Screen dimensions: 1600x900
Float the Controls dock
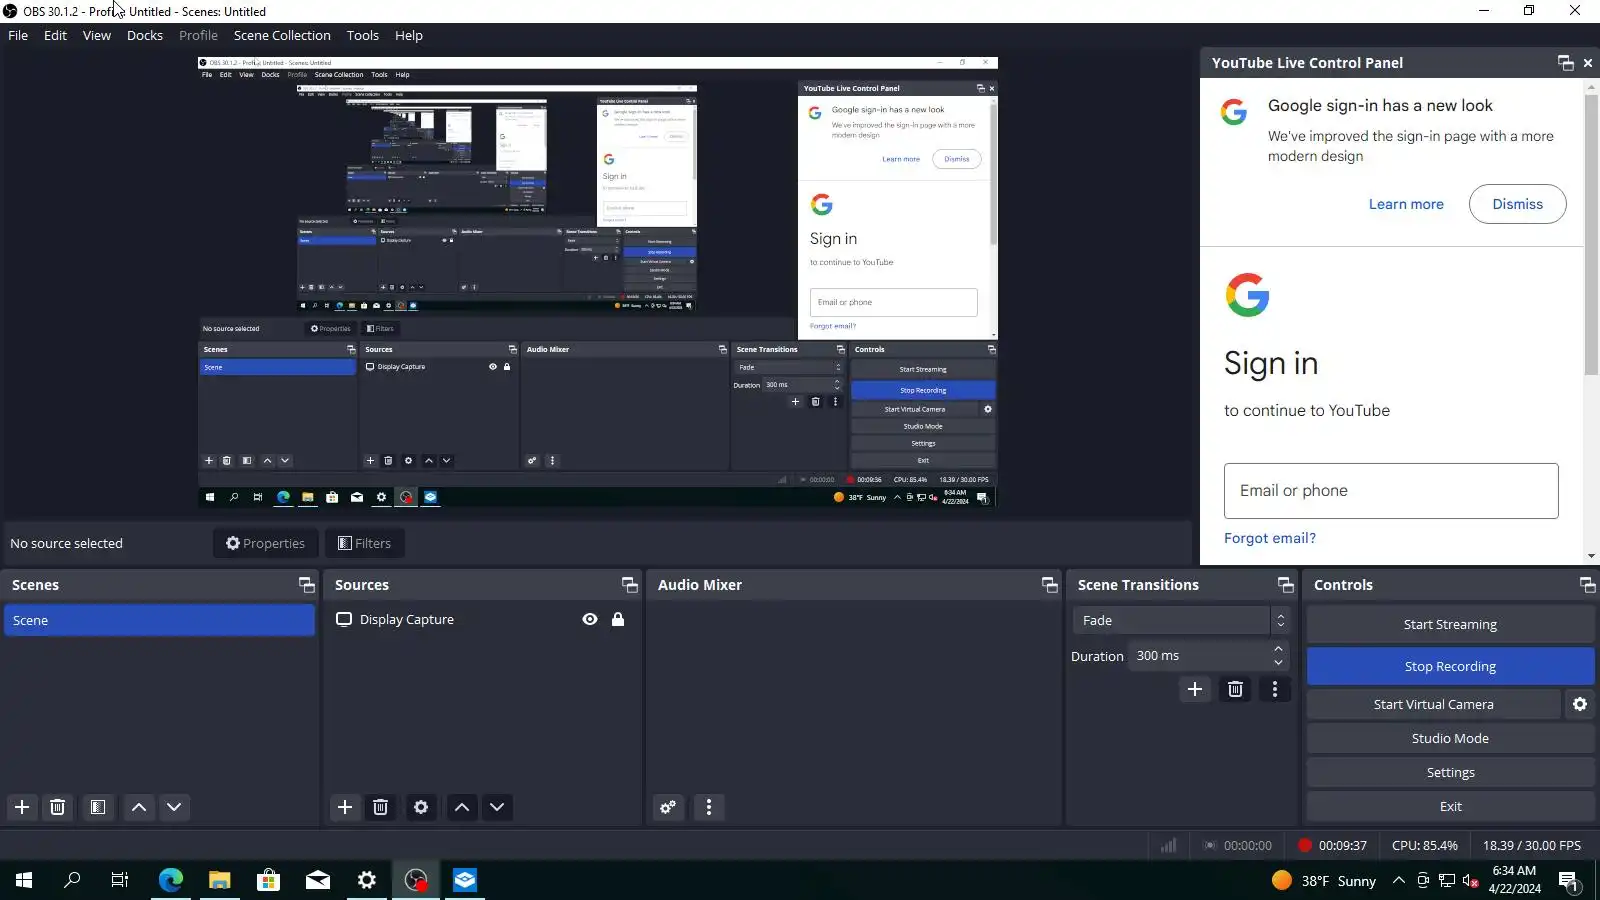1587,585
